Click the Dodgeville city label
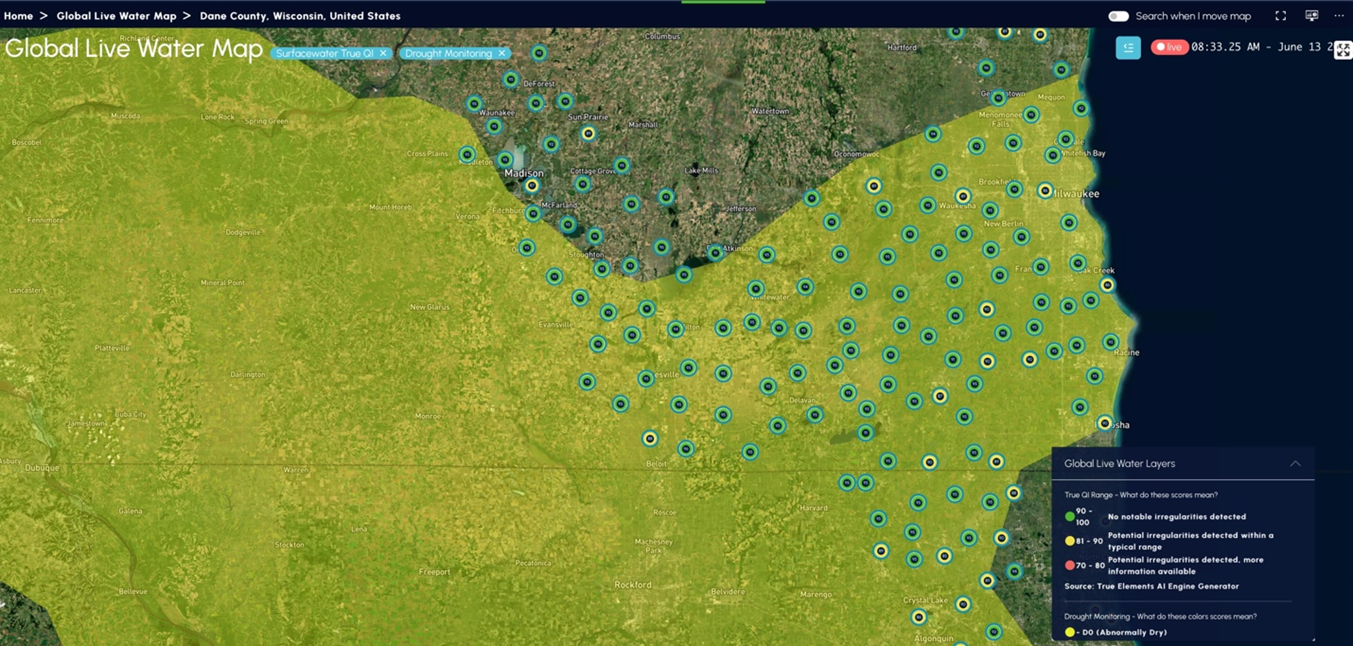The image size is (1353, 646). point(243,232)
